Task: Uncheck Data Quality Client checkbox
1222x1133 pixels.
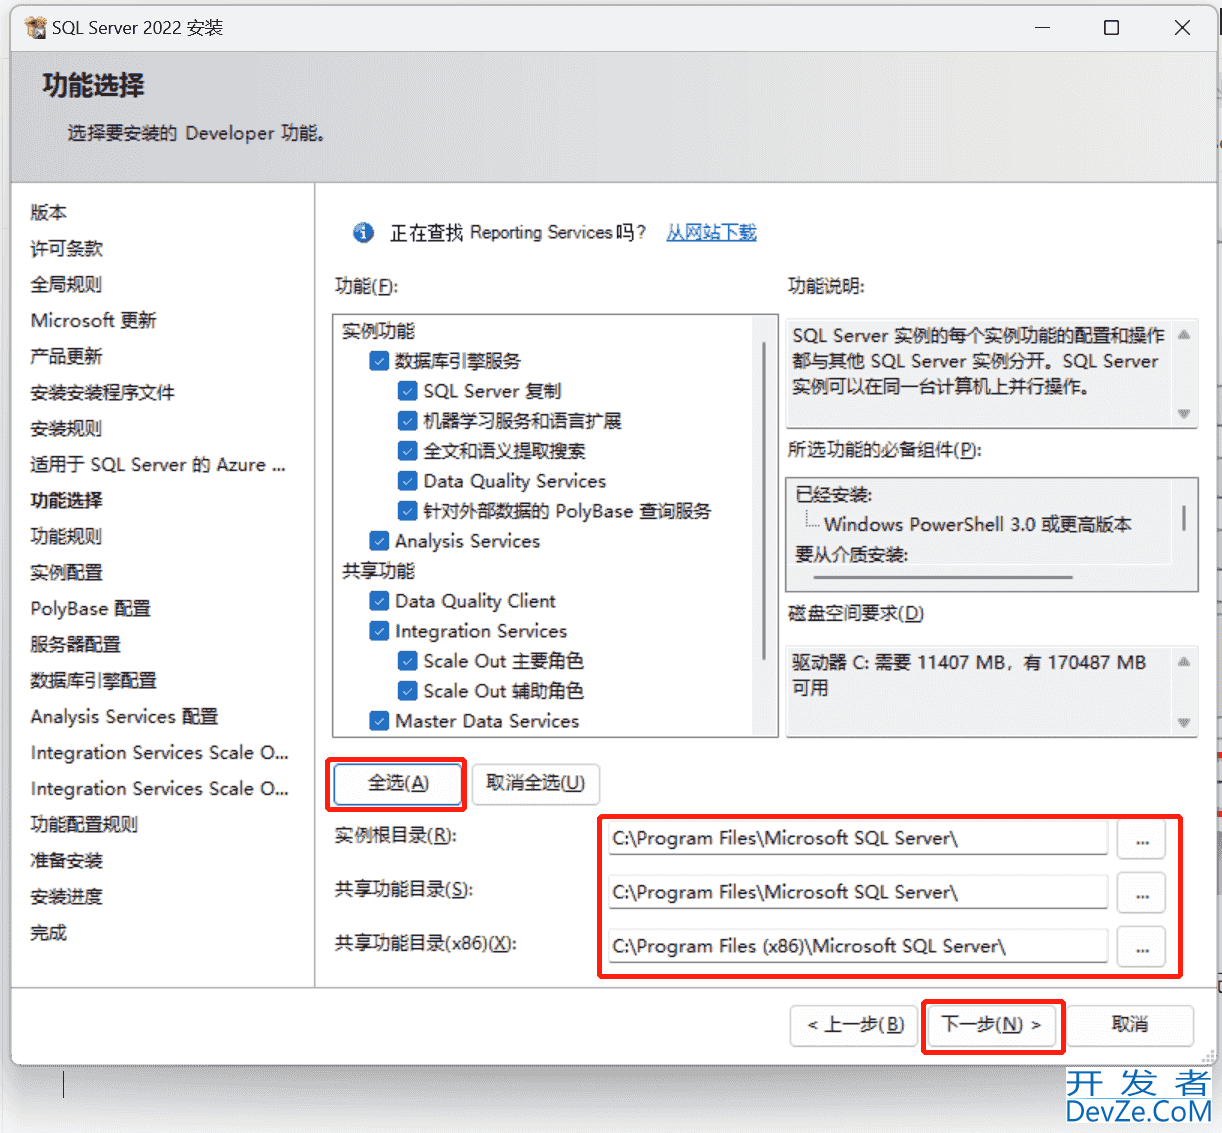Action: point(379,601)
